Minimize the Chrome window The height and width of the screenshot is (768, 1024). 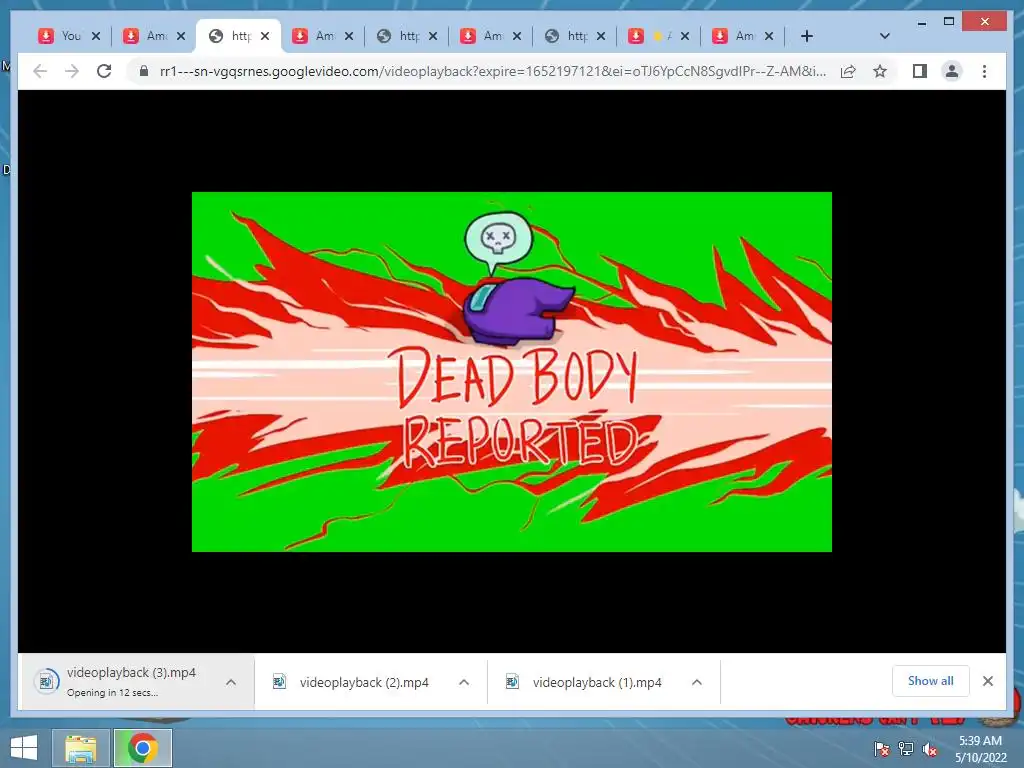(x=921, y=22)
